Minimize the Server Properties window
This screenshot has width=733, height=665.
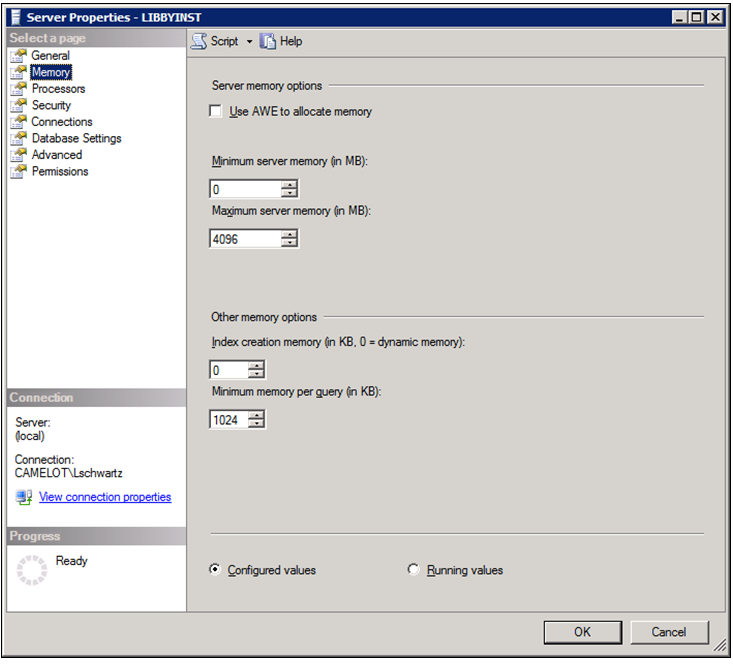click(679, 17)
